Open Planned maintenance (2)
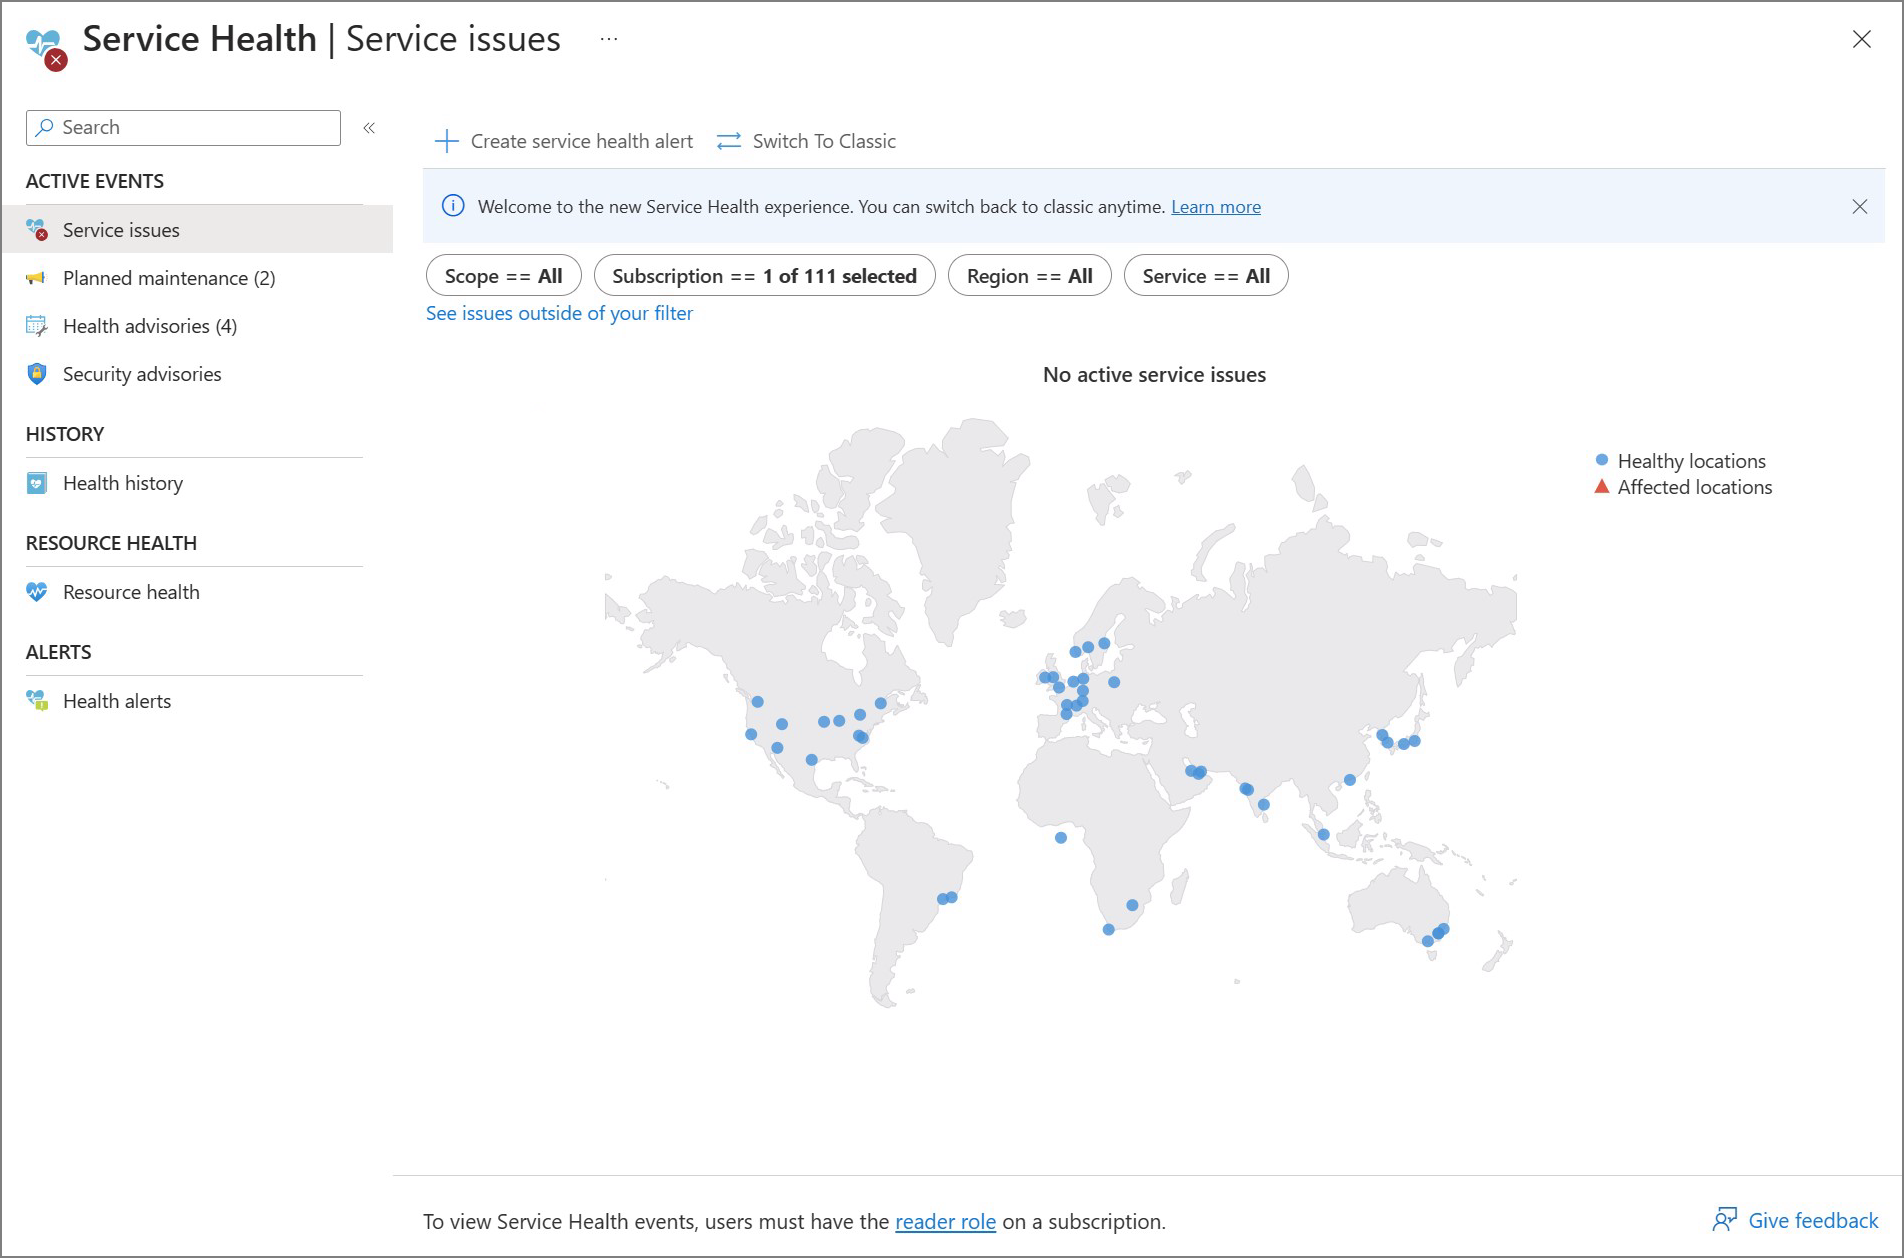Screen dimensions: 1904x1258 pyautogui.click(x=169, y=278)
